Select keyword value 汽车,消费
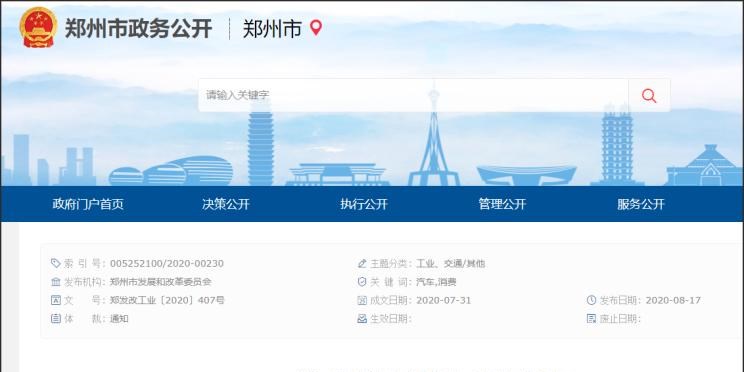 click(436, 282)
